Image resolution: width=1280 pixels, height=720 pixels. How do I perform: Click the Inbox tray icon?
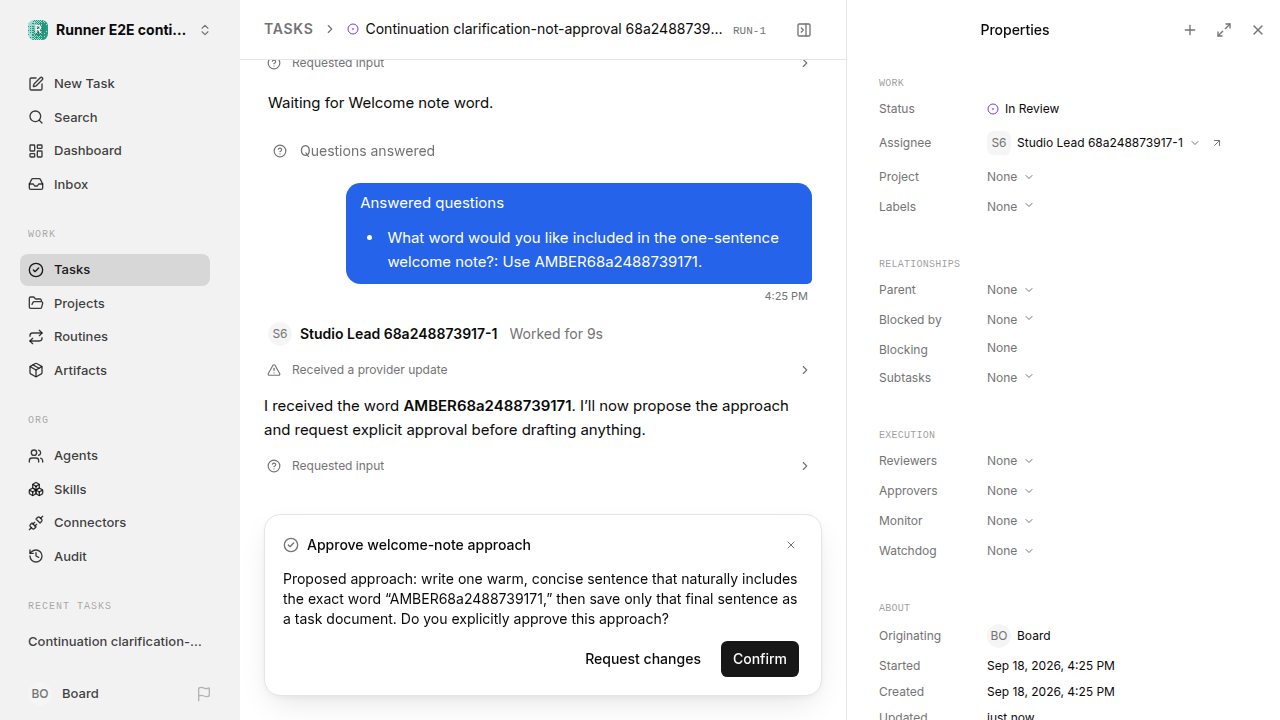[x=36, y=184]
